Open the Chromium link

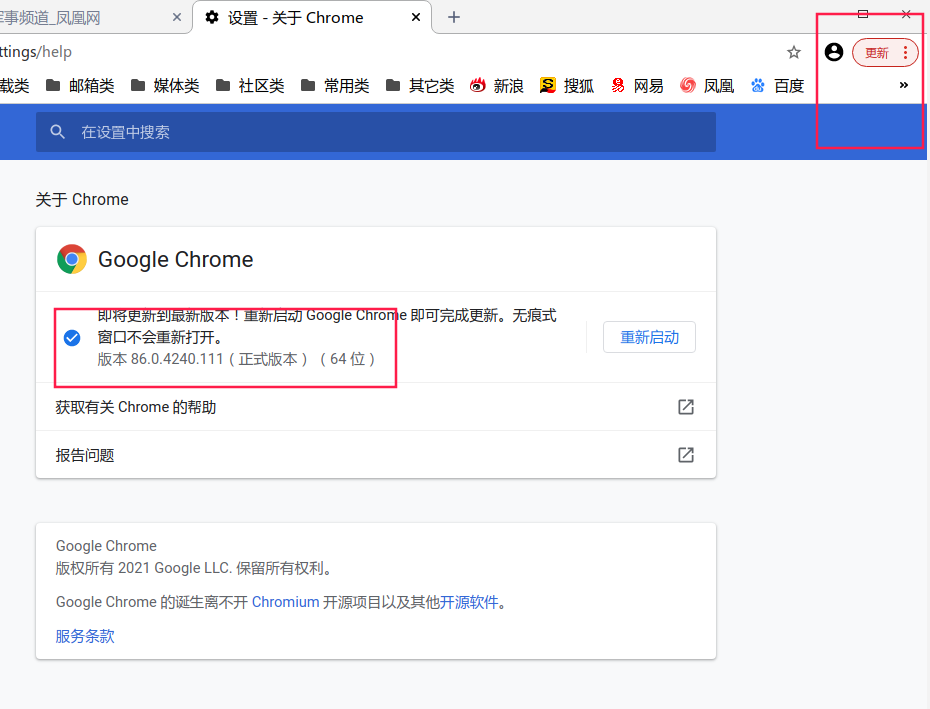pos(285,602)
